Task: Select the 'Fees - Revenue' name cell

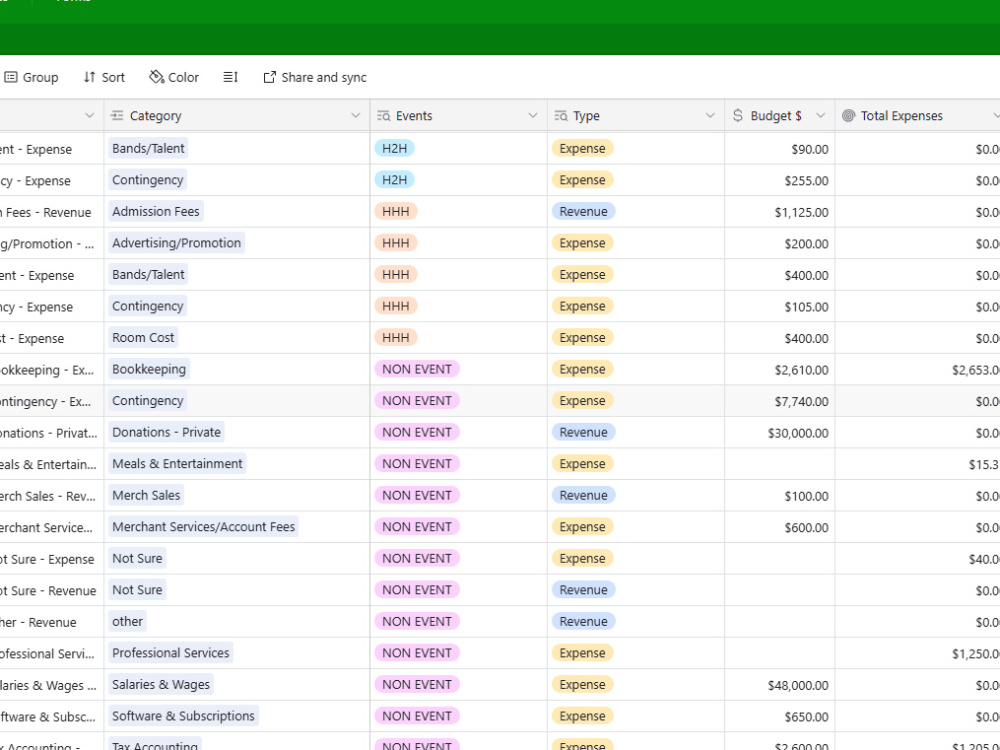Action: coord(52,212)
